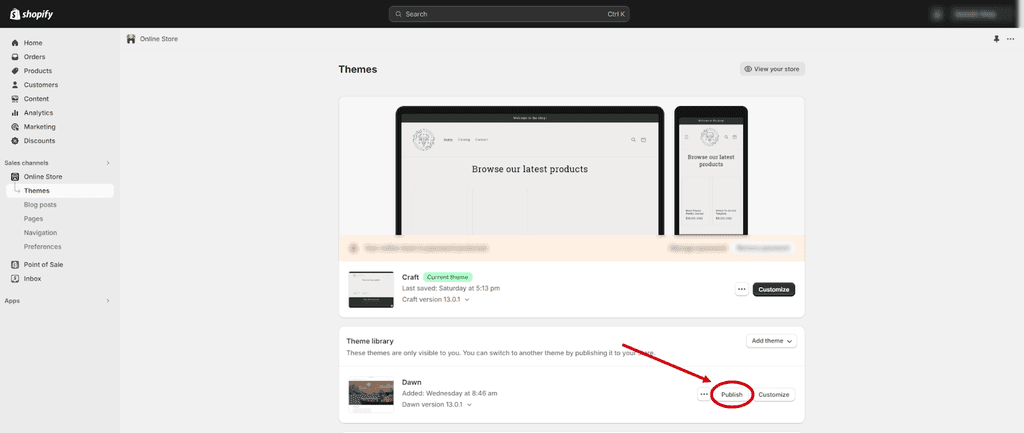Click the Current theme badge
Image resolution: width=1024 pixels, height=433 pixels.
coord(447,277)
